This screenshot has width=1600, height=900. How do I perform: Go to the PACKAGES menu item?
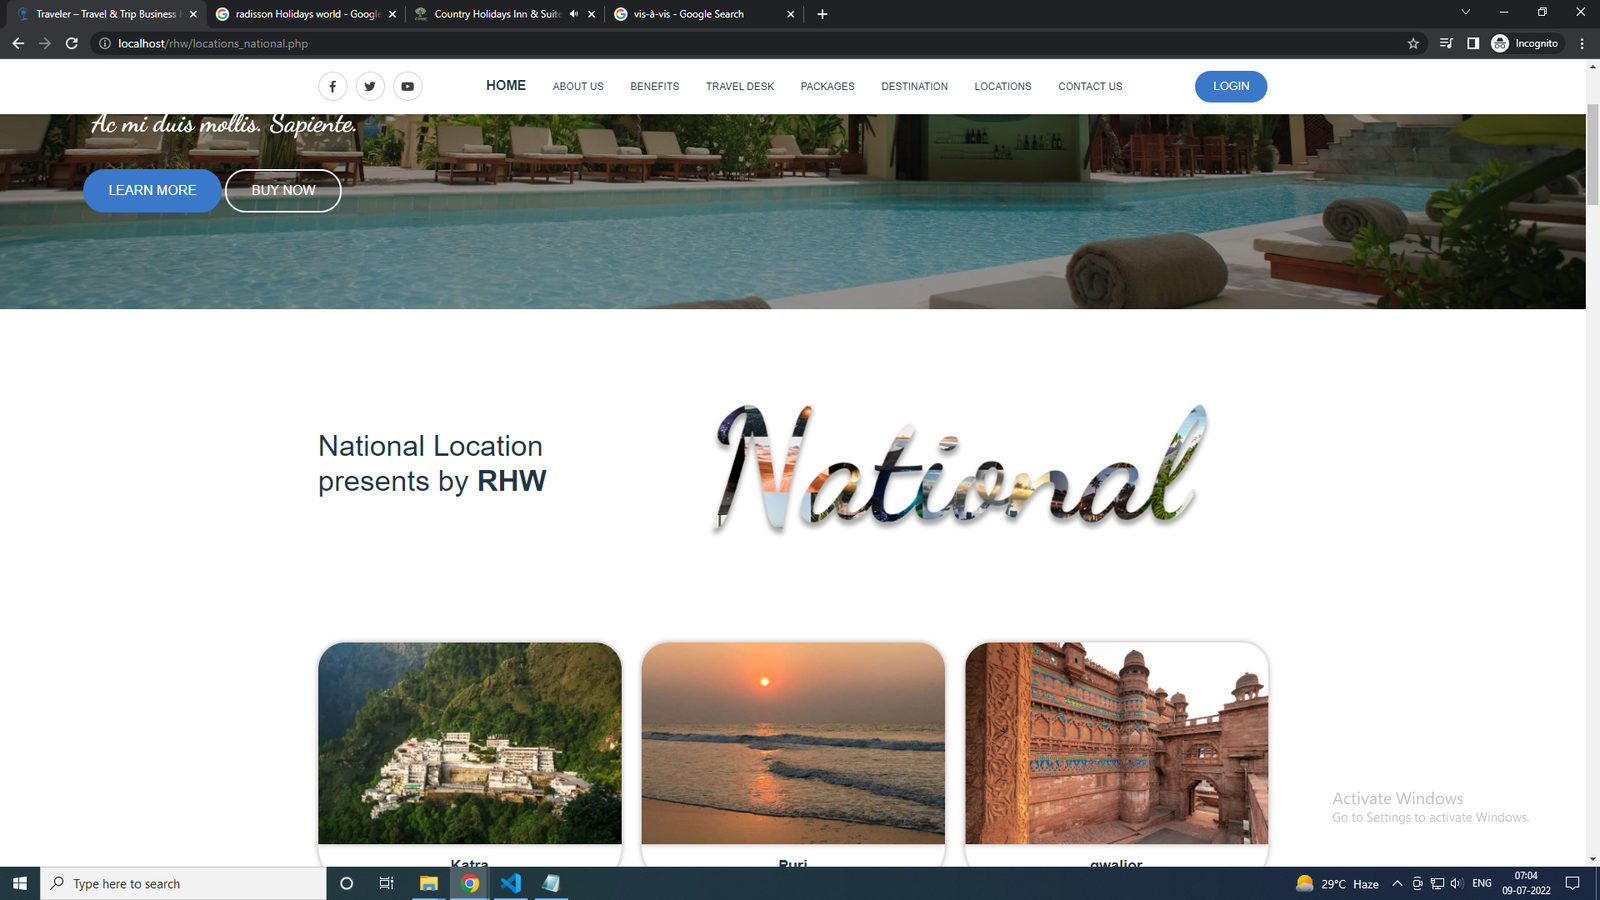tap(827, 87)
